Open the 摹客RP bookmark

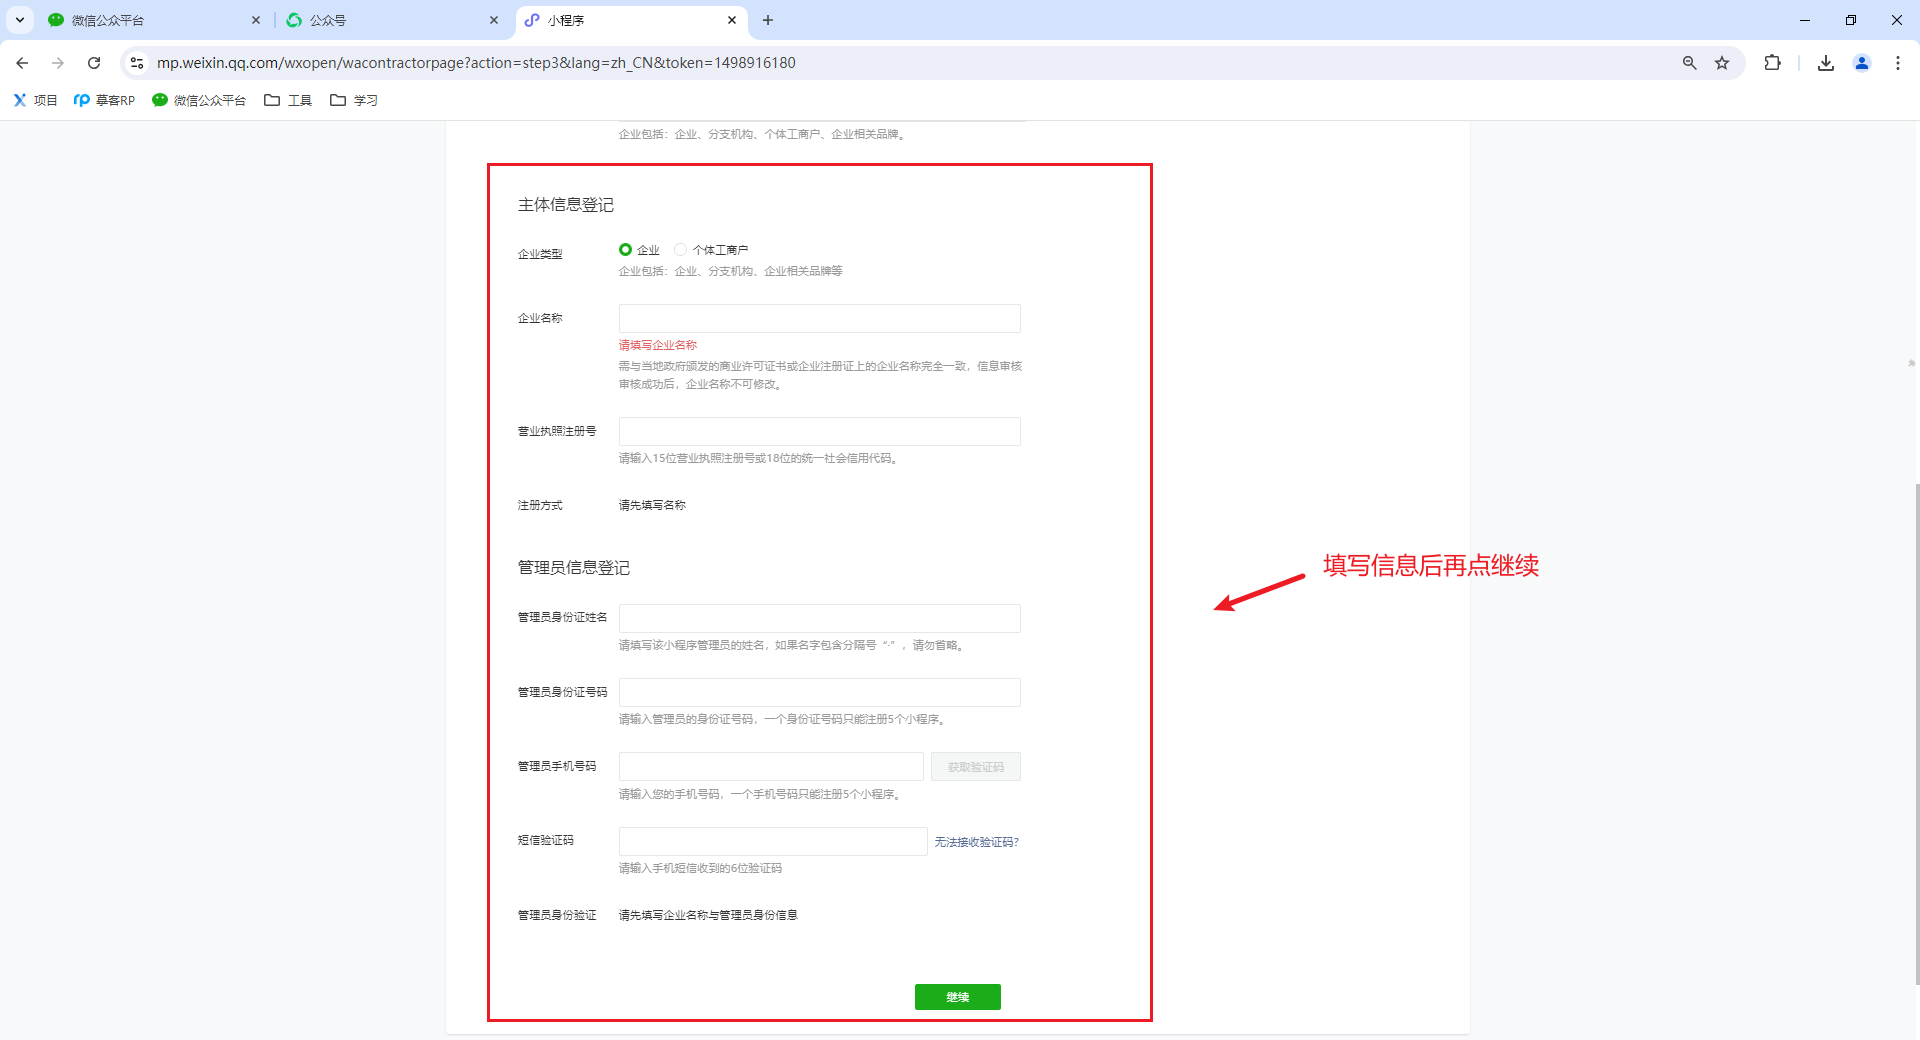[x=104, y=100]
